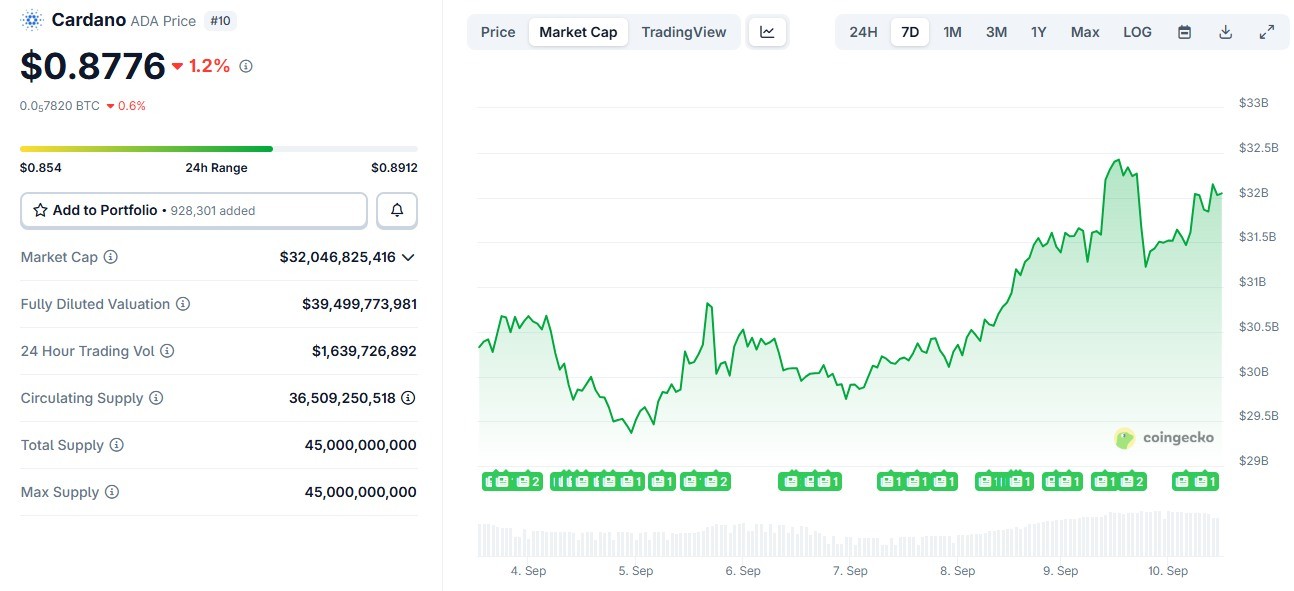Open the calendar date range icon
Viewport: 1294px width, 591px height.
[1184, 32]
